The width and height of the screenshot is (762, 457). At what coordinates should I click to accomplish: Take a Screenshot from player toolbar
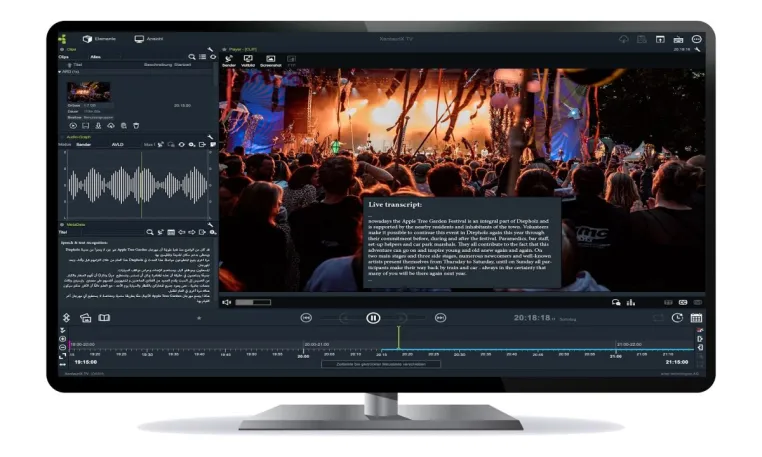click(271, 61)
